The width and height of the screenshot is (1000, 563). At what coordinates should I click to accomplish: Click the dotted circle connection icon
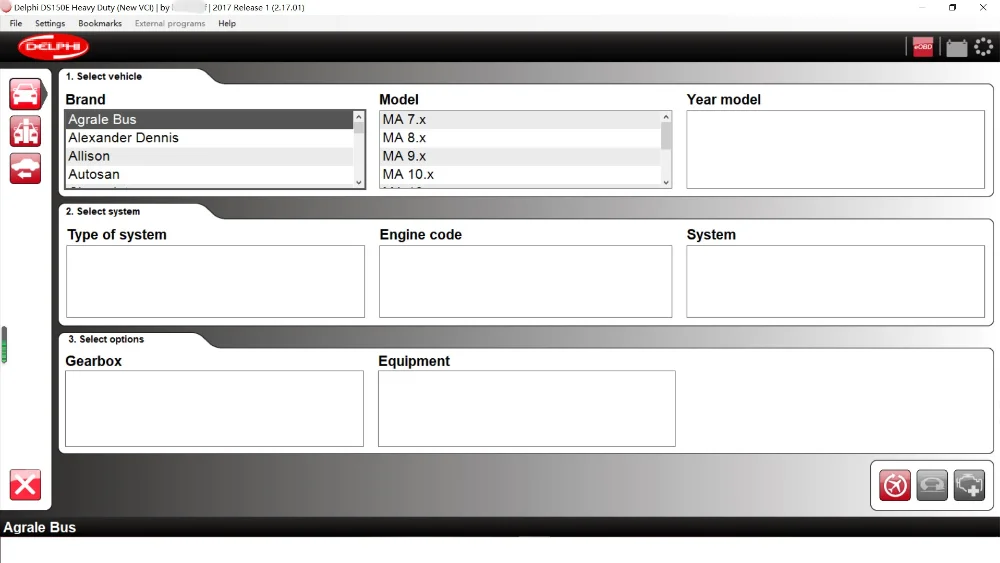tap(983, 47)
